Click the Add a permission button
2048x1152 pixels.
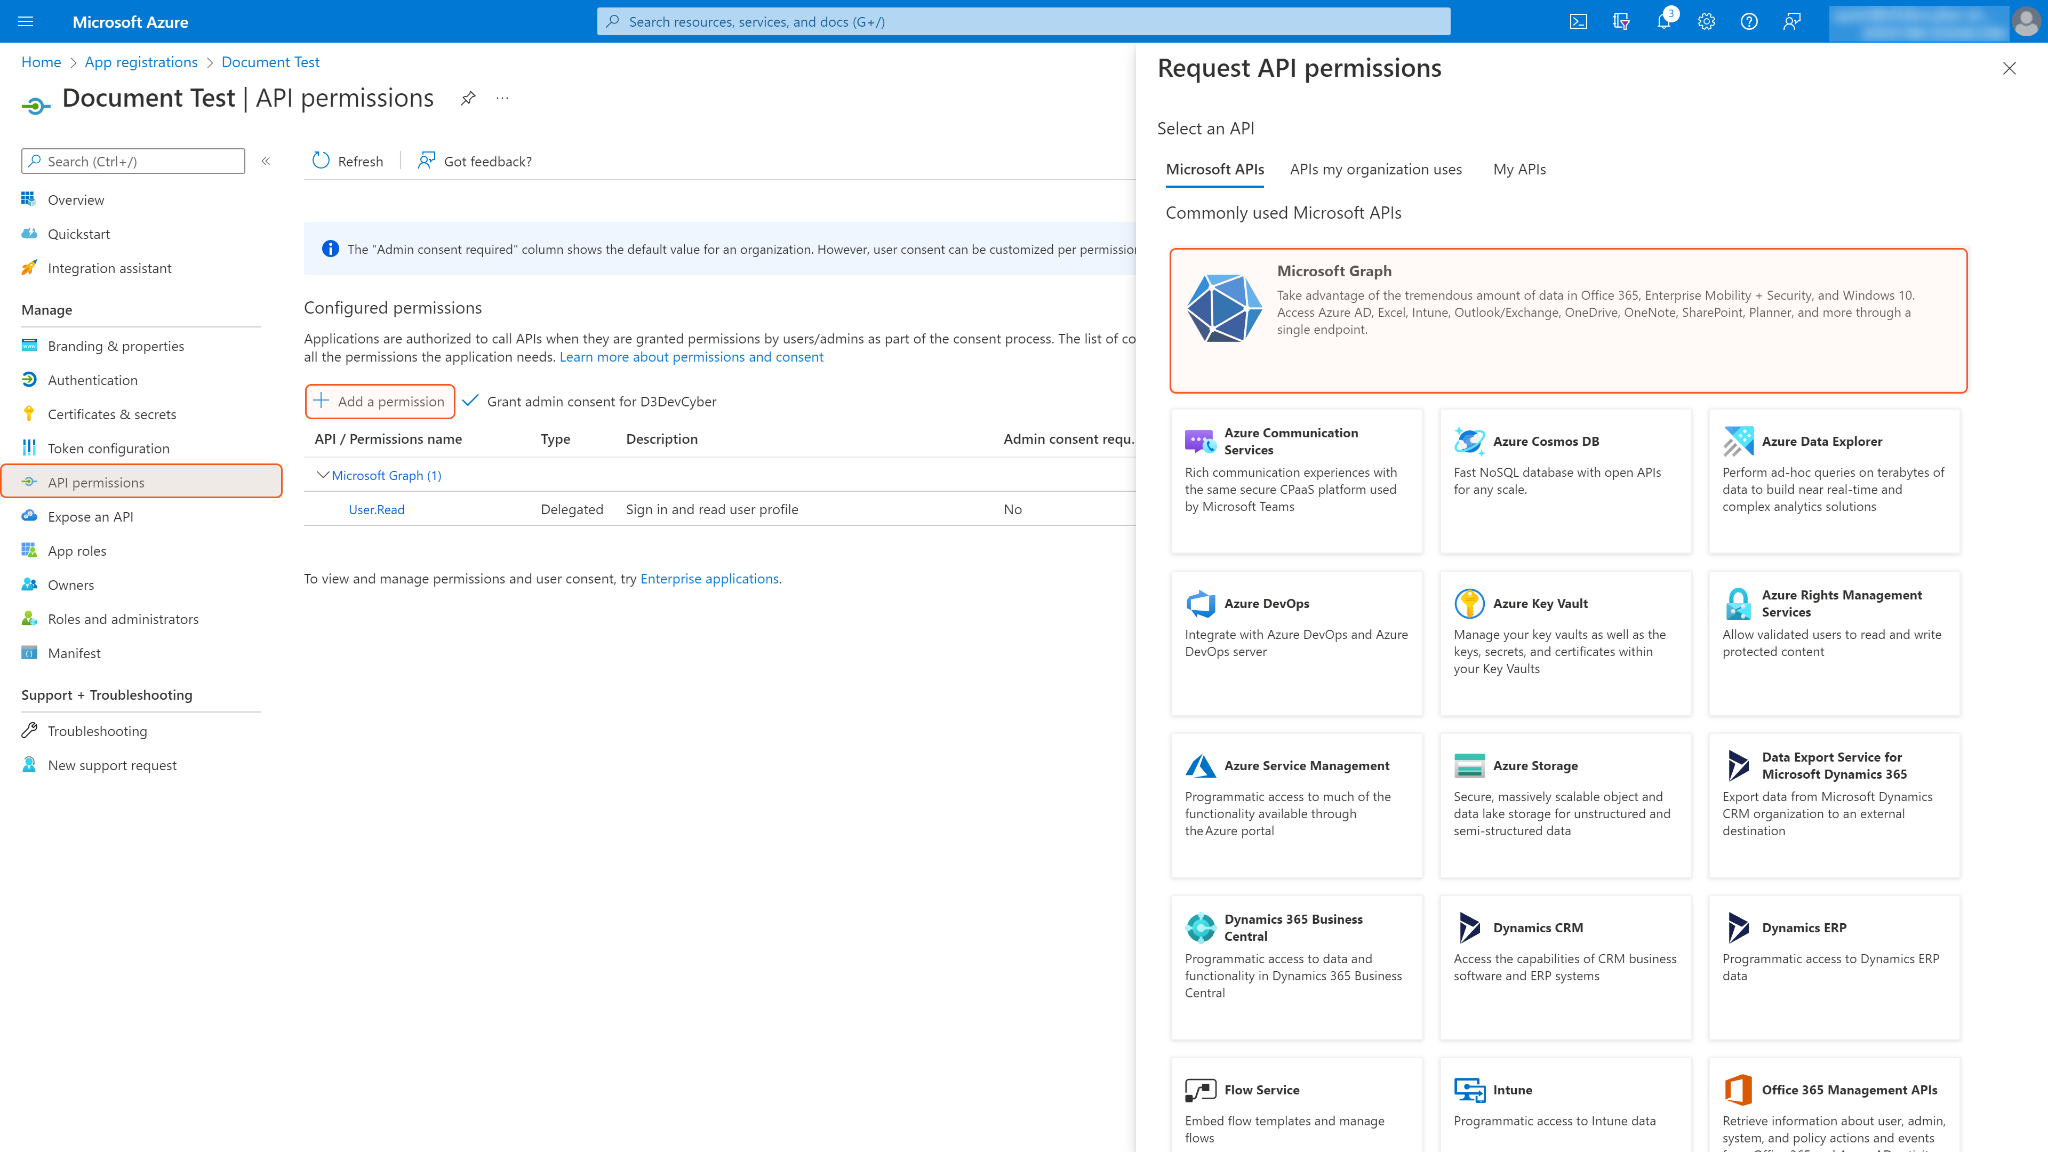(x=380, y=401)
